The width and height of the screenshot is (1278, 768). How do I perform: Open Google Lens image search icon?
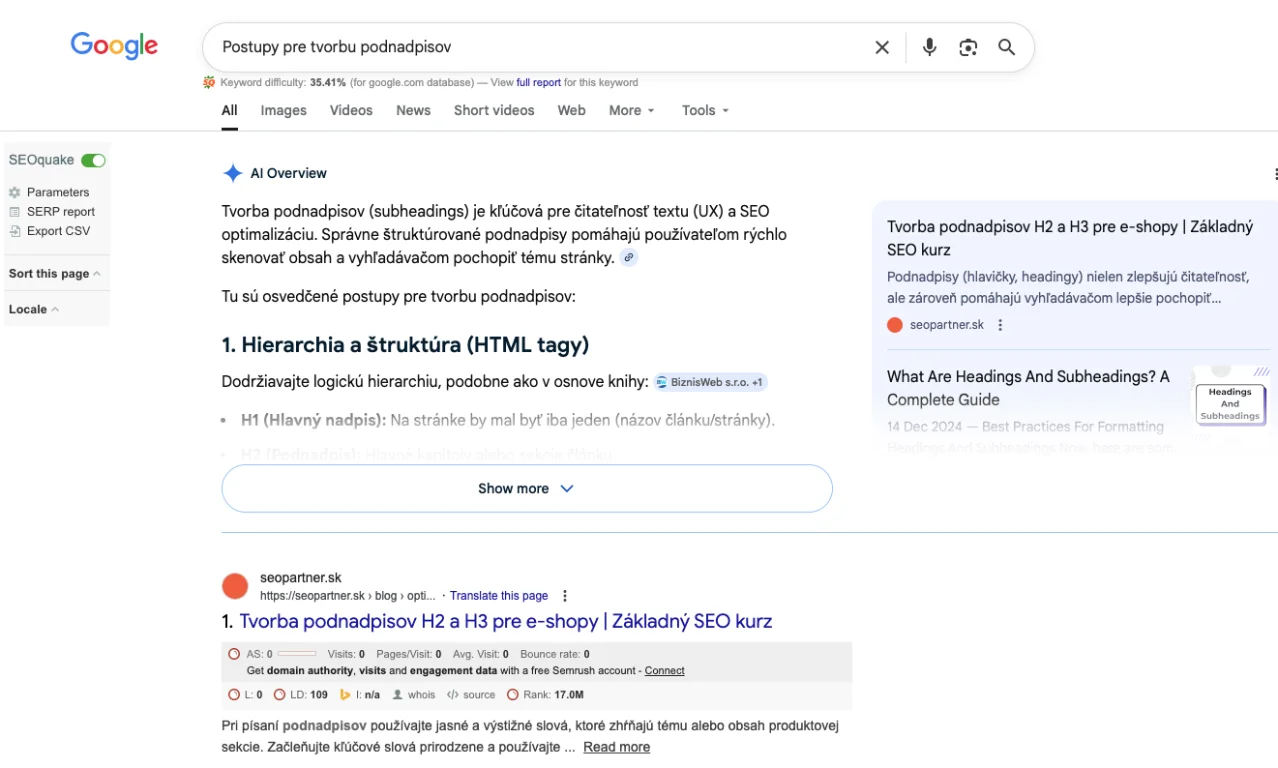pos(967,47)
